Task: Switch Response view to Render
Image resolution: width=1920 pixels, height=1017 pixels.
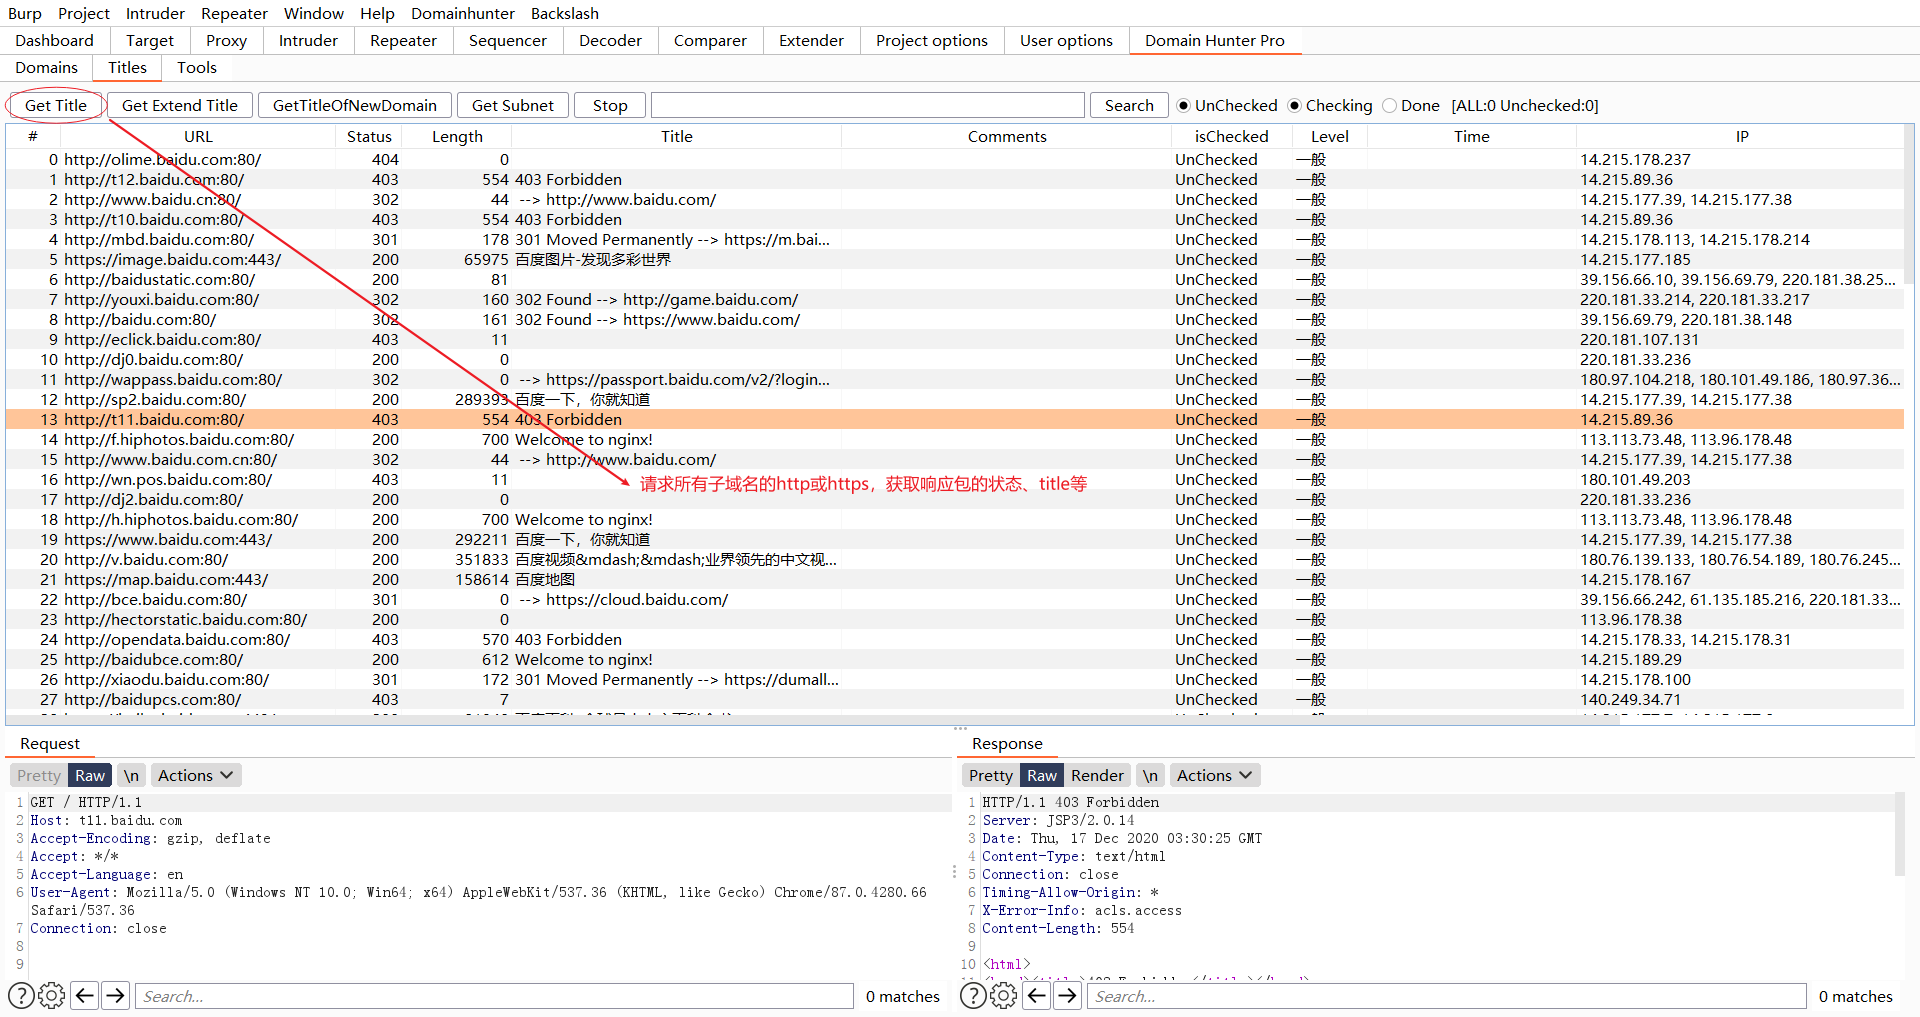Action: click(x=1097, y=775)
